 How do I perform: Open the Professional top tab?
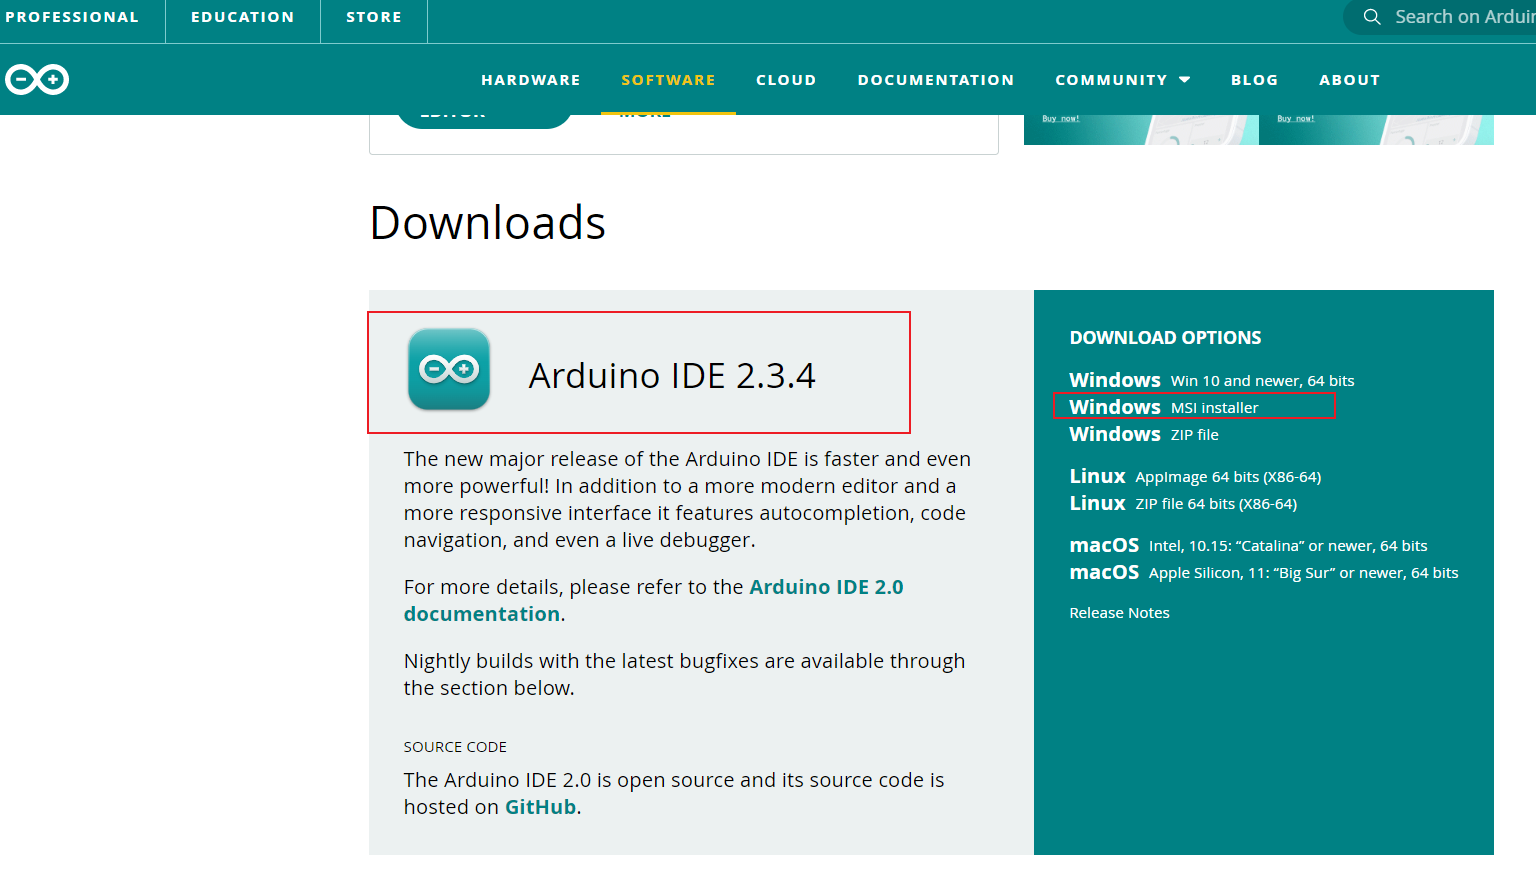[x=72, y=17]
